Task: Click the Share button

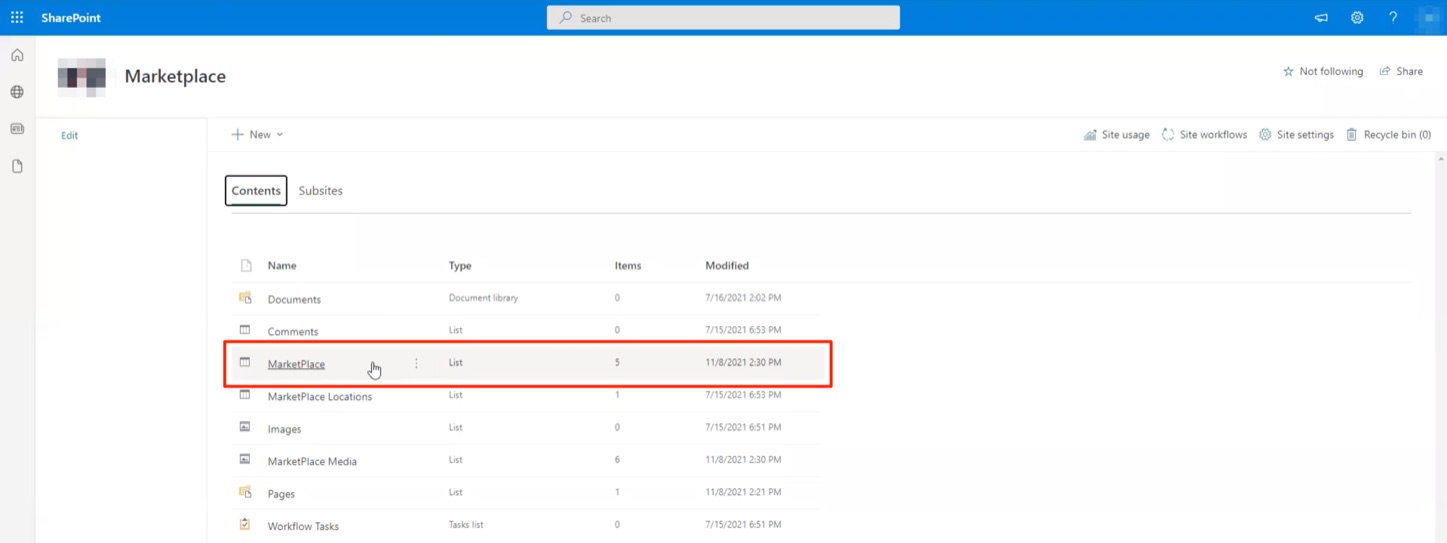Action: click(1401, 72)
